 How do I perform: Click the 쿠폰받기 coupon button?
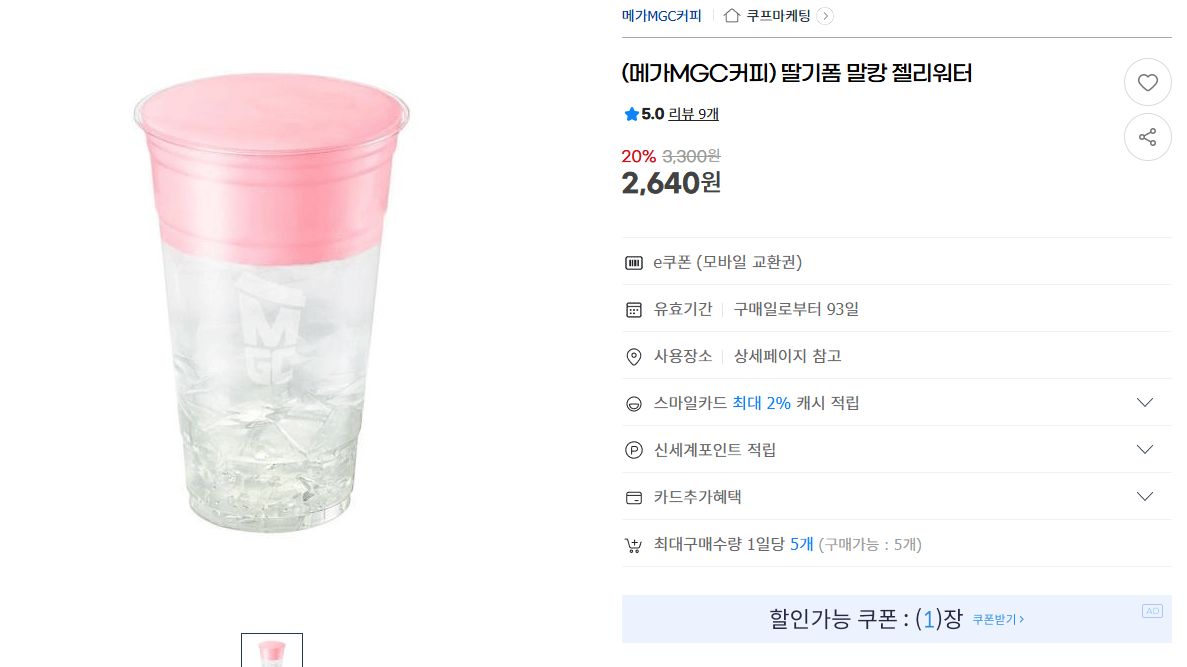click(x=996, y=619)
